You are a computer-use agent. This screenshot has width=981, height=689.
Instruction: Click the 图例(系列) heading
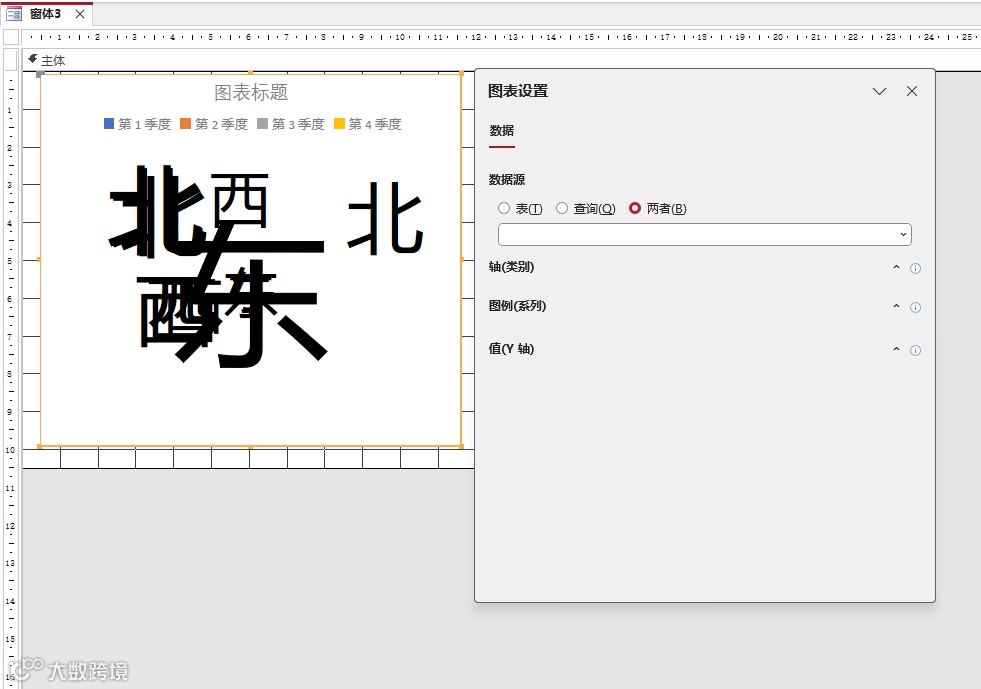[x=517, y=306]
